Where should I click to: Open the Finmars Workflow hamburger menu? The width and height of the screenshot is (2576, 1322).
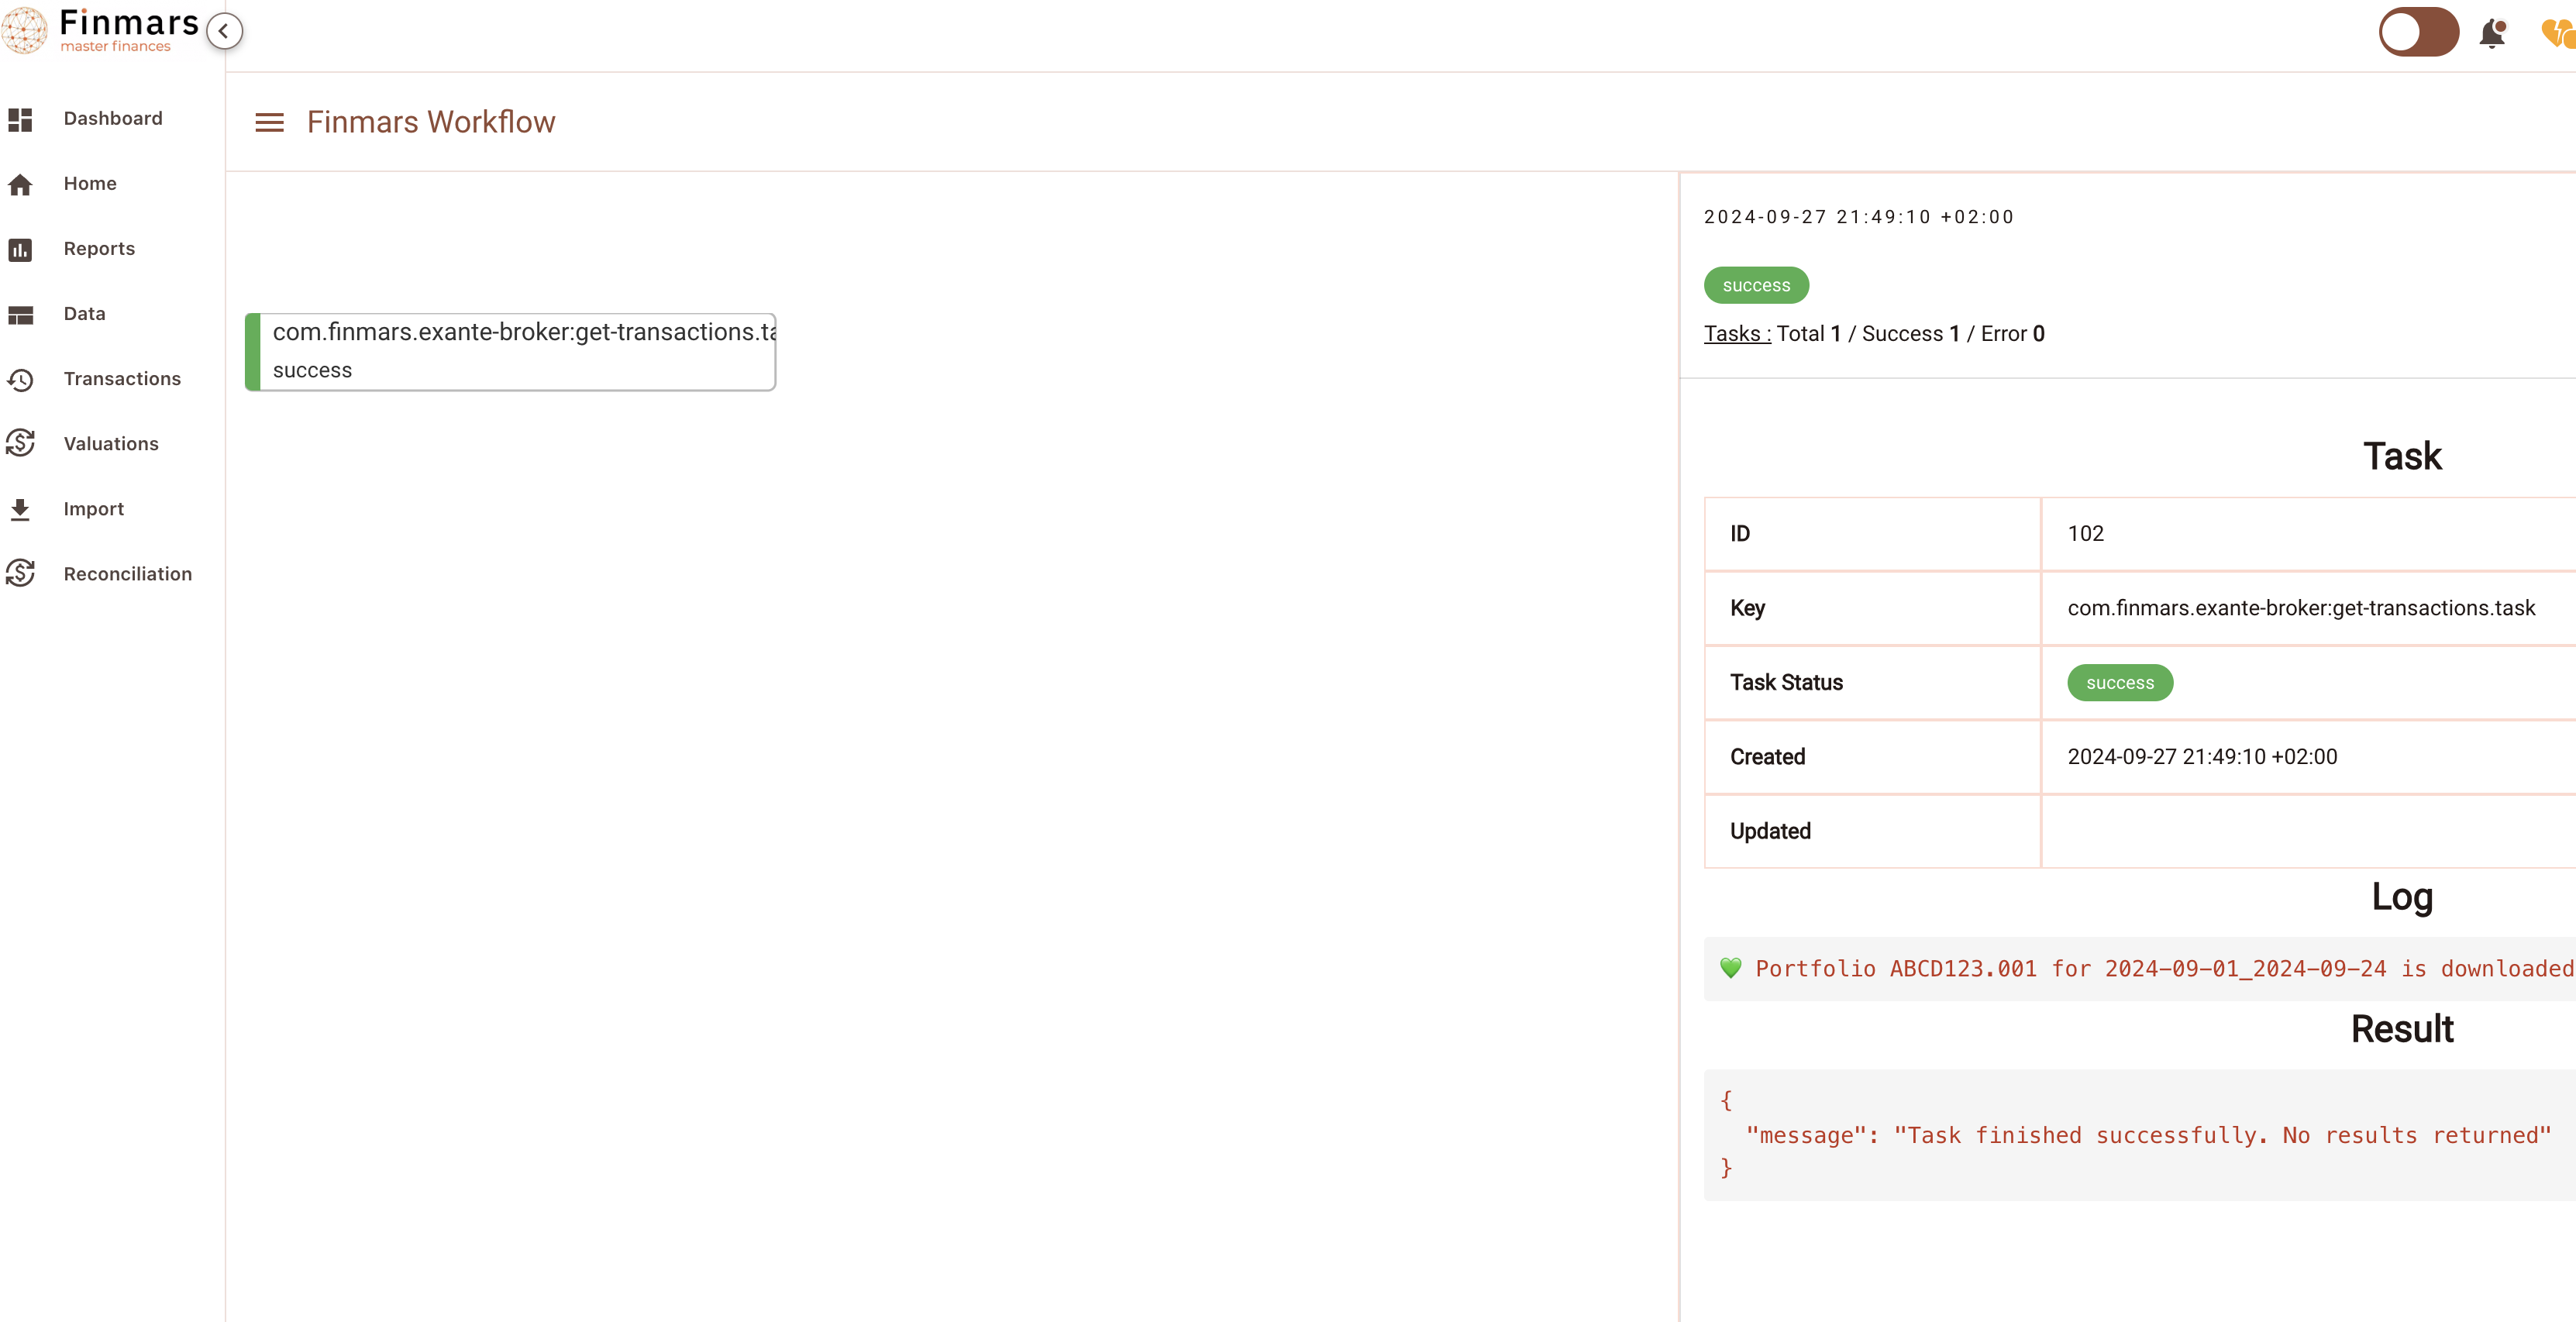269,122
